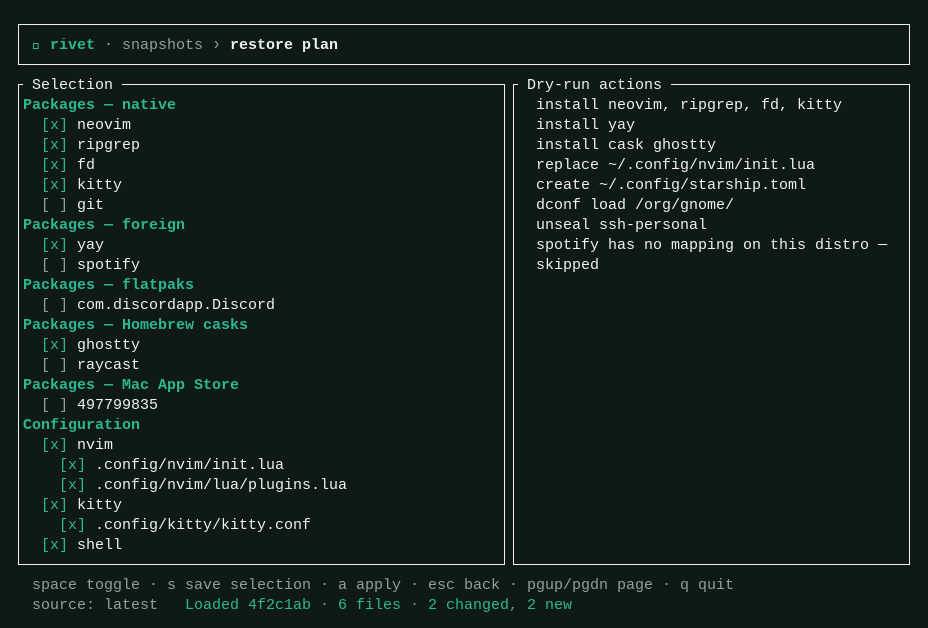Screen dimensions: 928x628
Task: Collapse the Configuration section header
Action: point(82,425)
